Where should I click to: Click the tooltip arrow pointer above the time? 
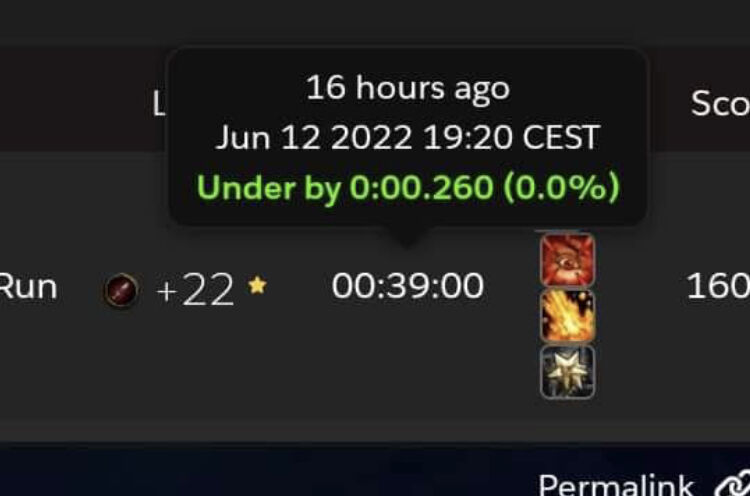point(407,236)
